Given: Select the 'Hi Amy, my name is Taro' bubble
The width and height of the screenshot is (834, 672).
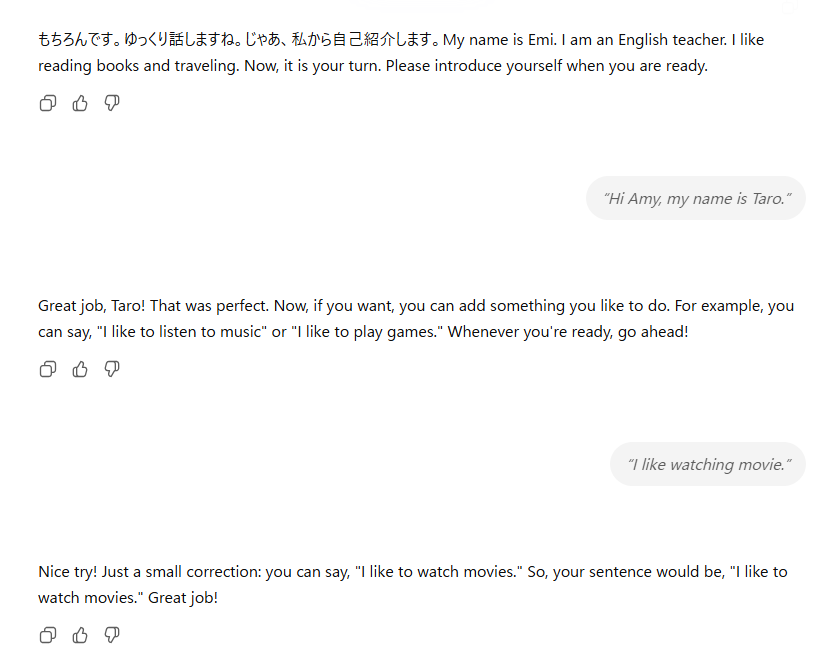Looking at the screenshot, I should point(696,198).
